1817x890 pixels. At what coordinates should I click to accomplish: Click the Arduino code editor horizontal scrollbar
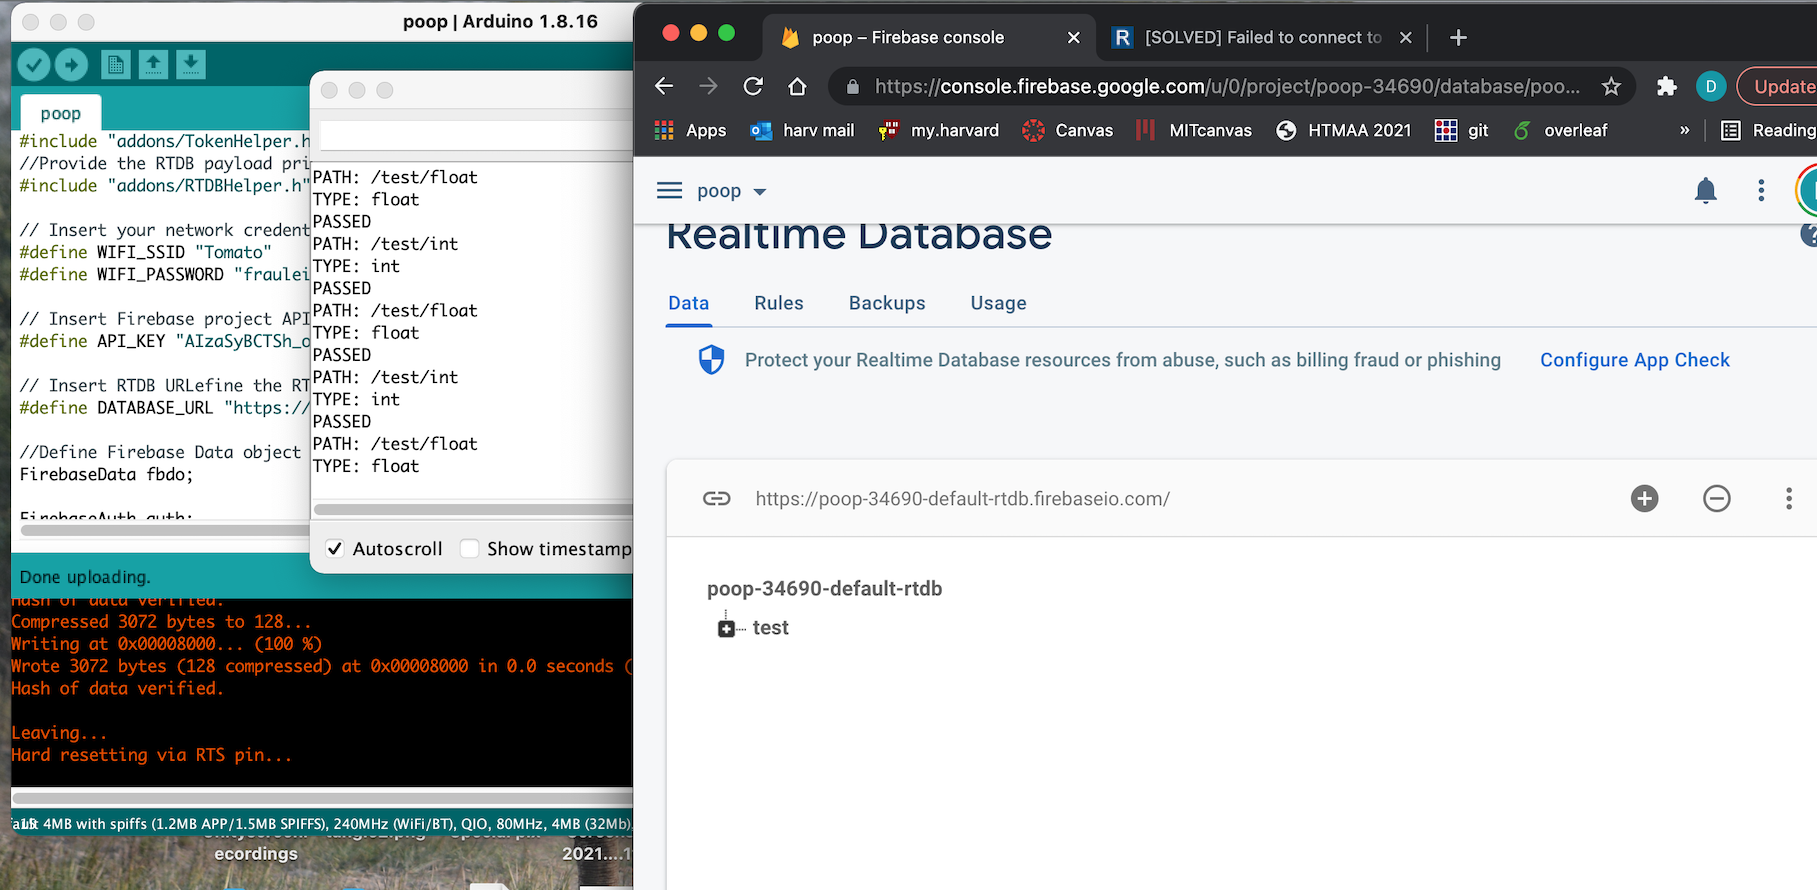tap(165, 531)
